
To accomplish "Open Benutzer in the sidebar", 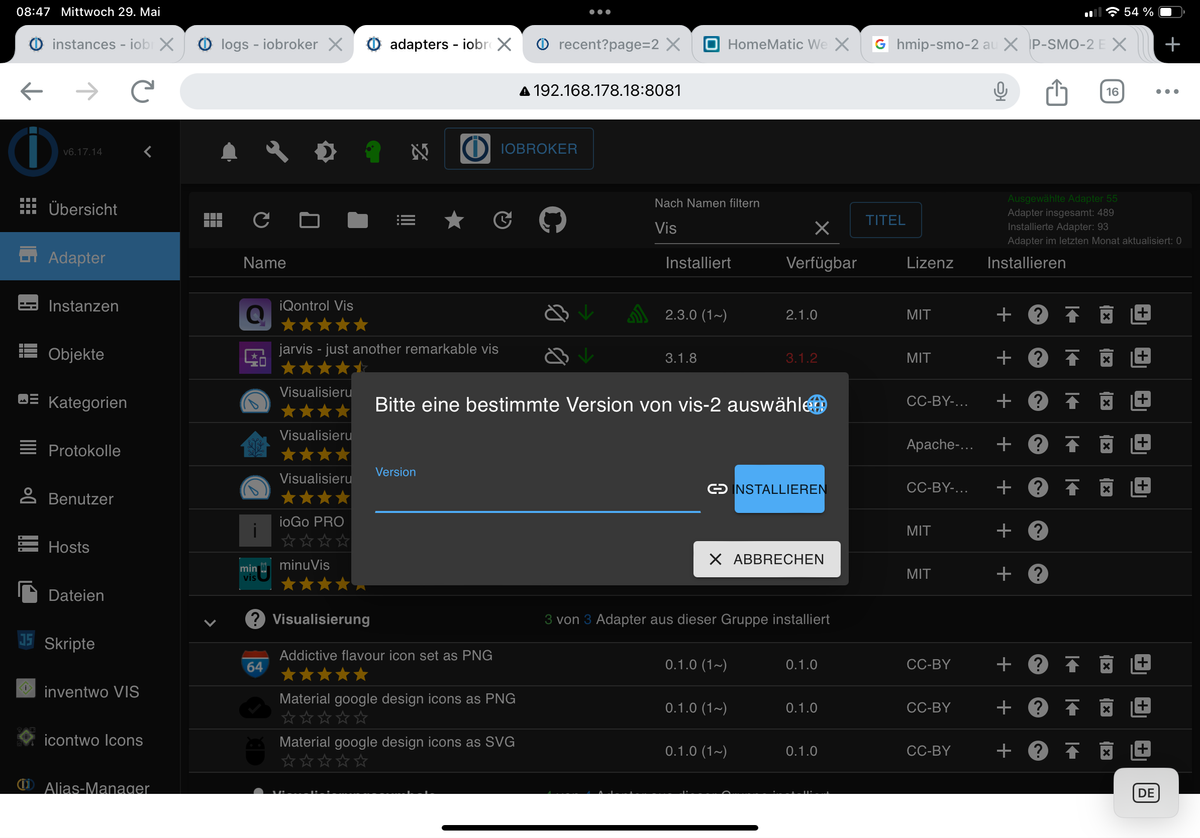I will [x=90, y=498].
